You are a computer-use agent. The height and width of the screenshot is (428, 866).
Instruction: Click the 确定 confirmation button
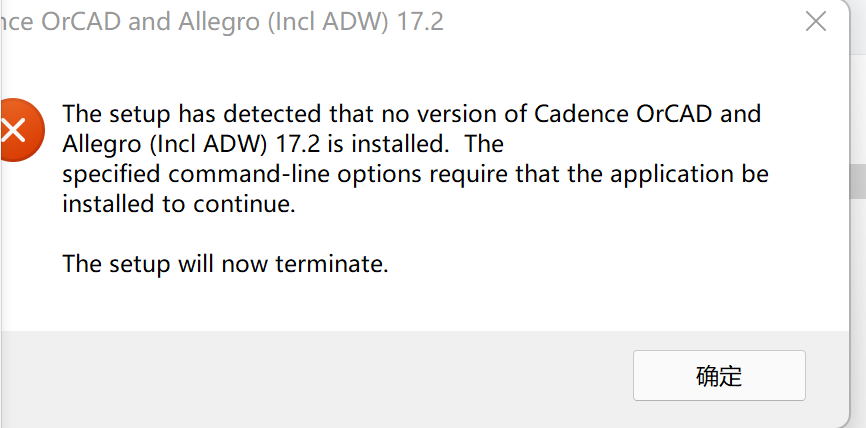click(x=719, y=376)
